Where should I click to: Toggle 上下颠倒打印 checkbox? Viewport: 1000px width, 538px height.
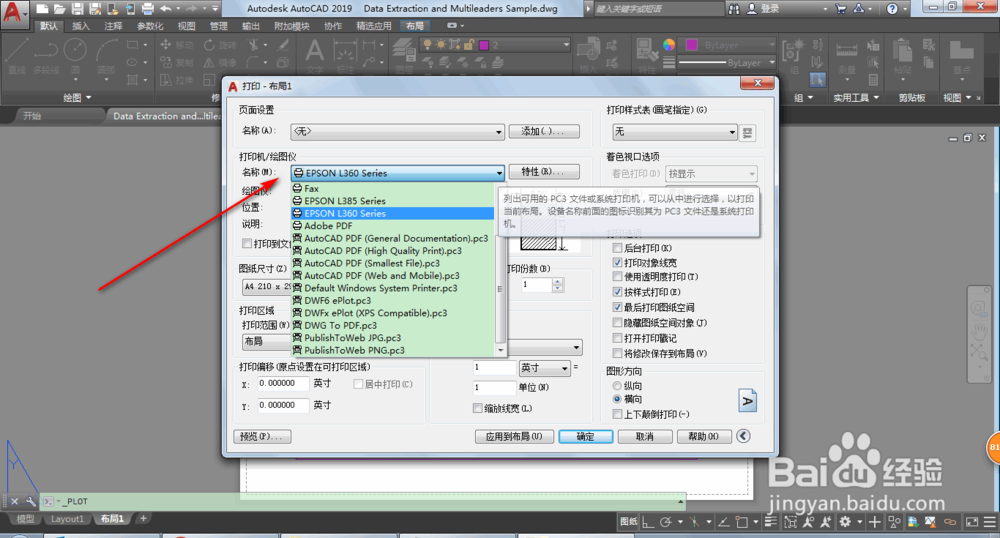[x=617, y=414]
